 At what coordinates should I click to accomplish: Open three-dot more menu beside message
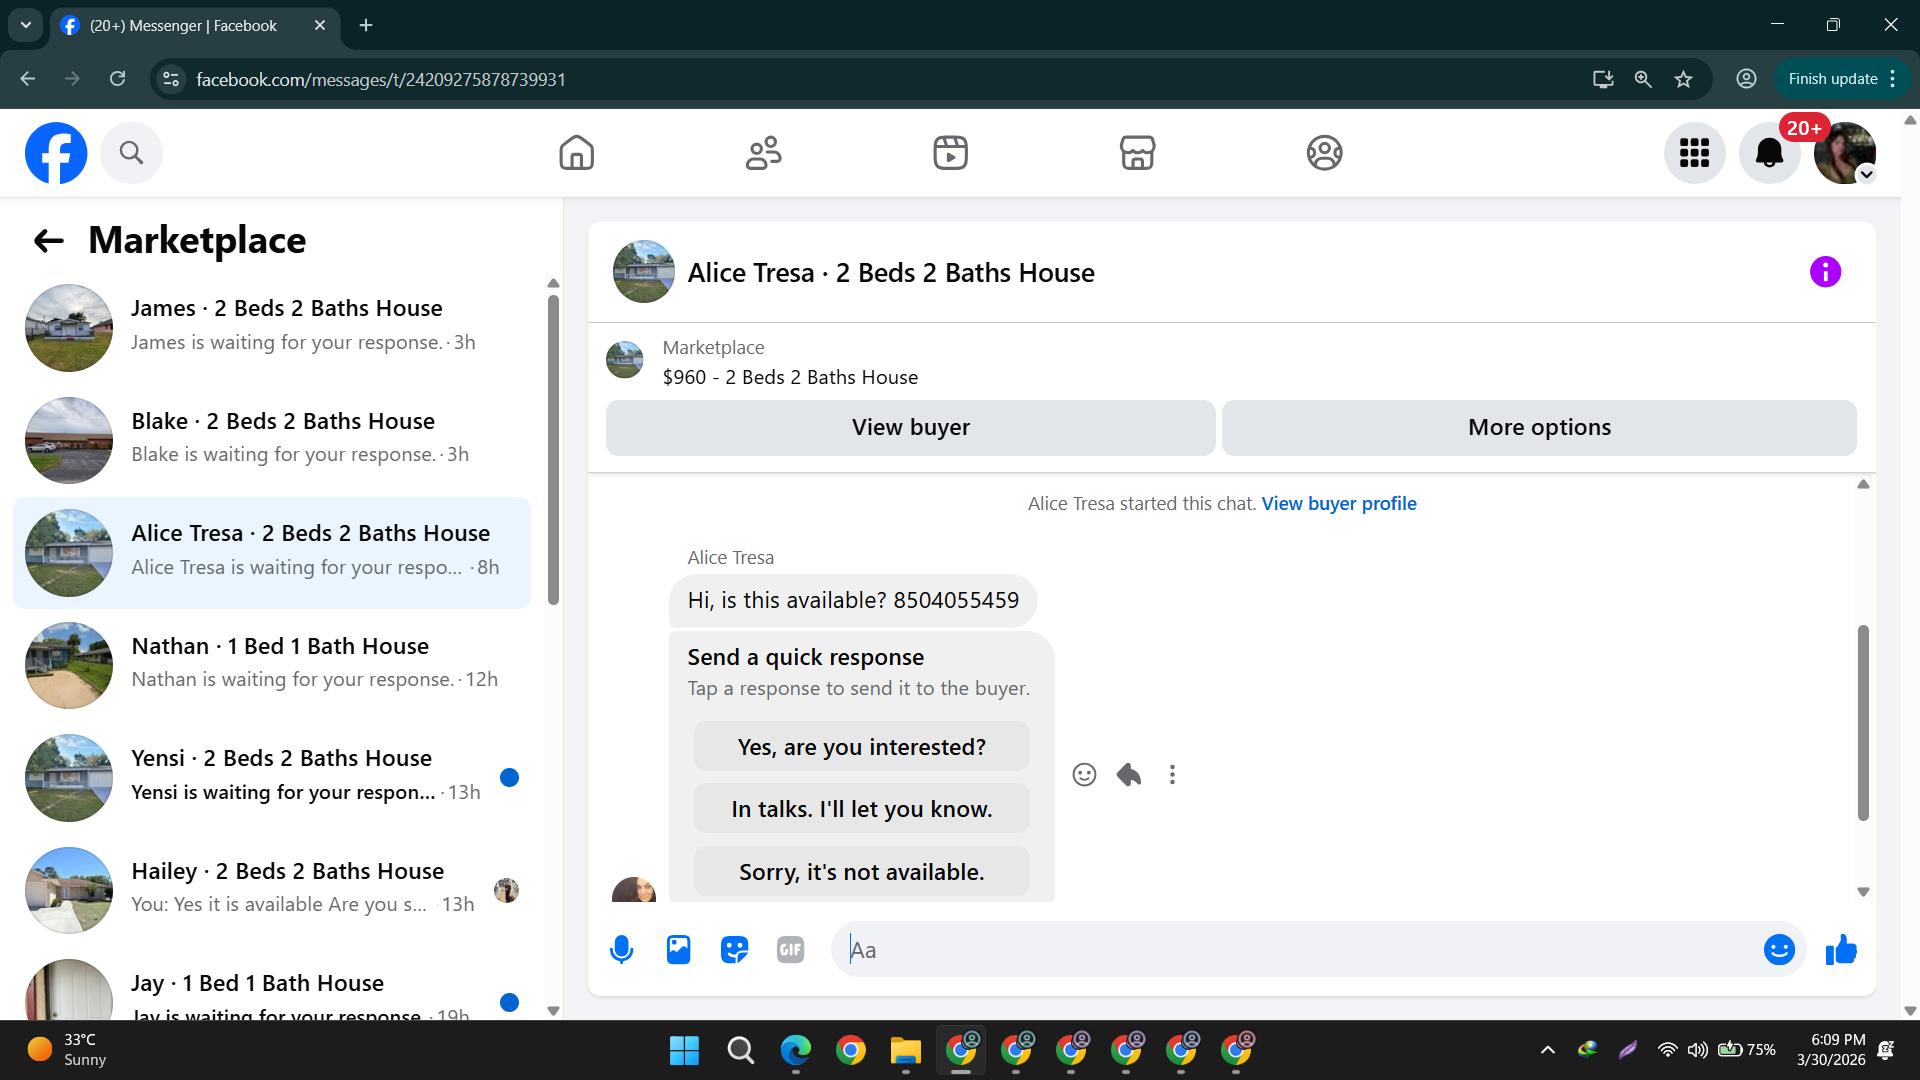point(1172,775)
